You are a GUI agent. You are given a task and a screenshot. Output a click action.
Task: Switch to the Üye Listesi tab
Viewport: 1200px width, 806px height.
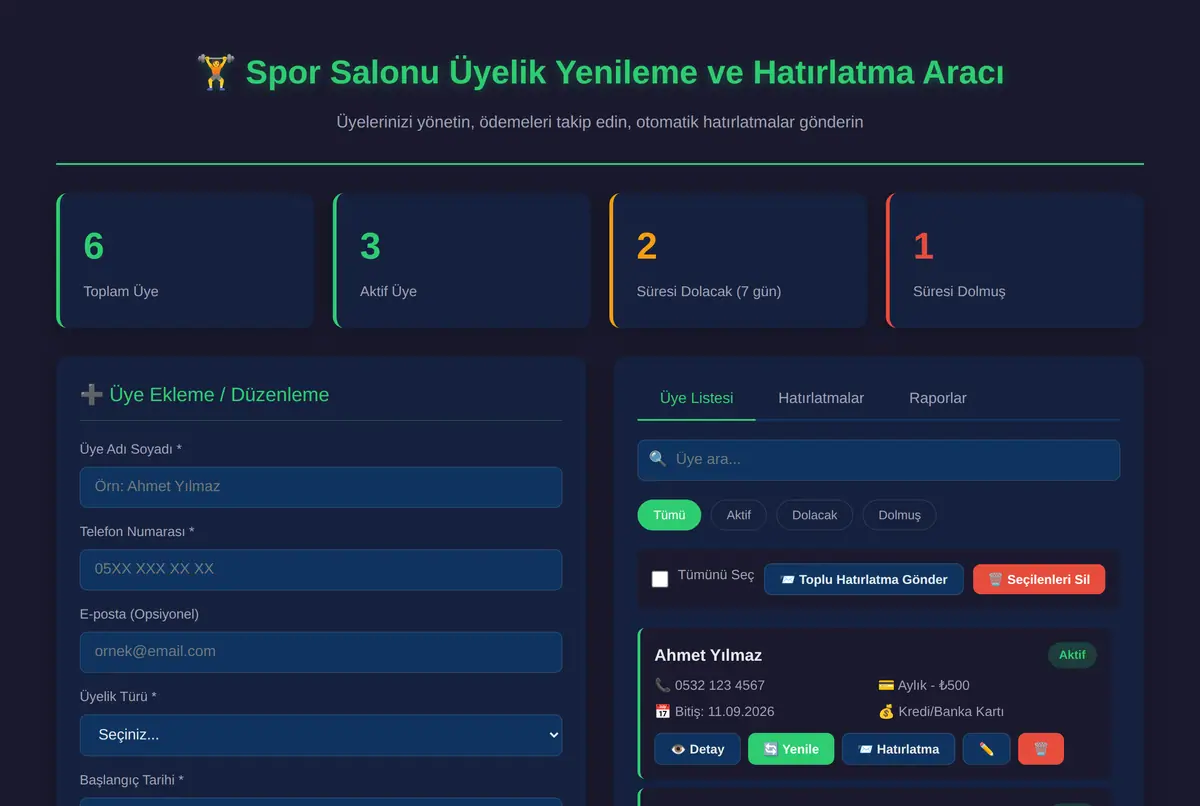pyautogui.click(x=696, y=398)
